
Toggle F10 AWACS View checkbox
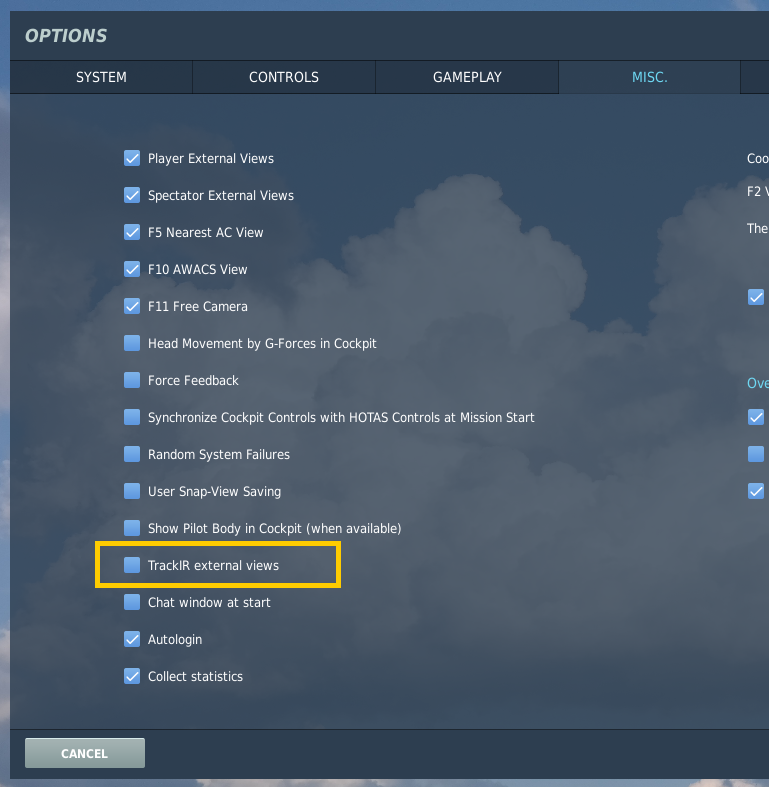pos(132,269)
